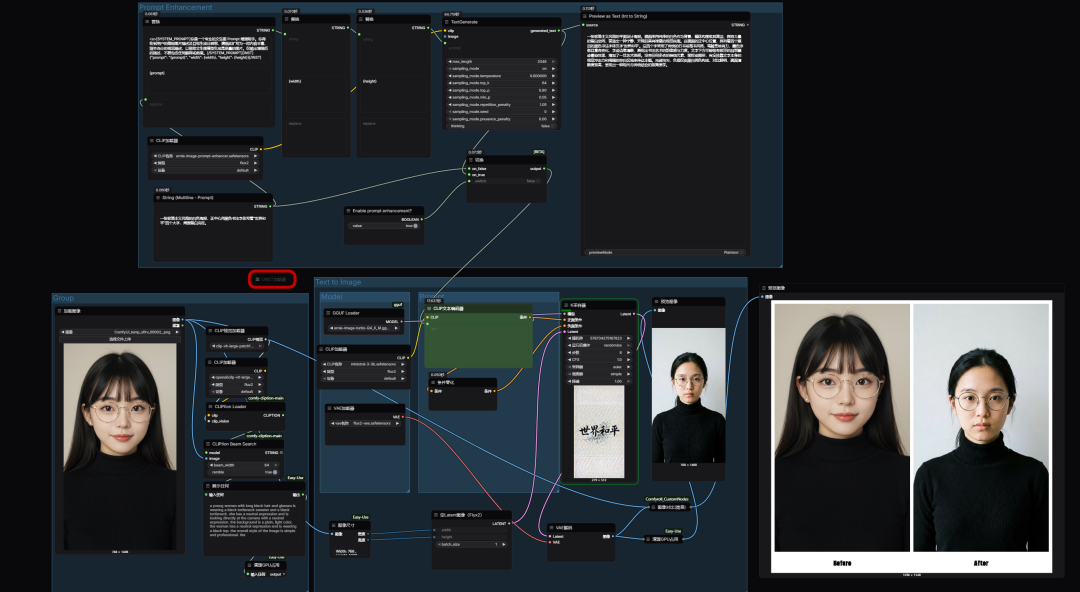Click the output portrait in the 预览图像 node
The width and height of the screenshot is (1080, 592).
[x=689, y=395]
